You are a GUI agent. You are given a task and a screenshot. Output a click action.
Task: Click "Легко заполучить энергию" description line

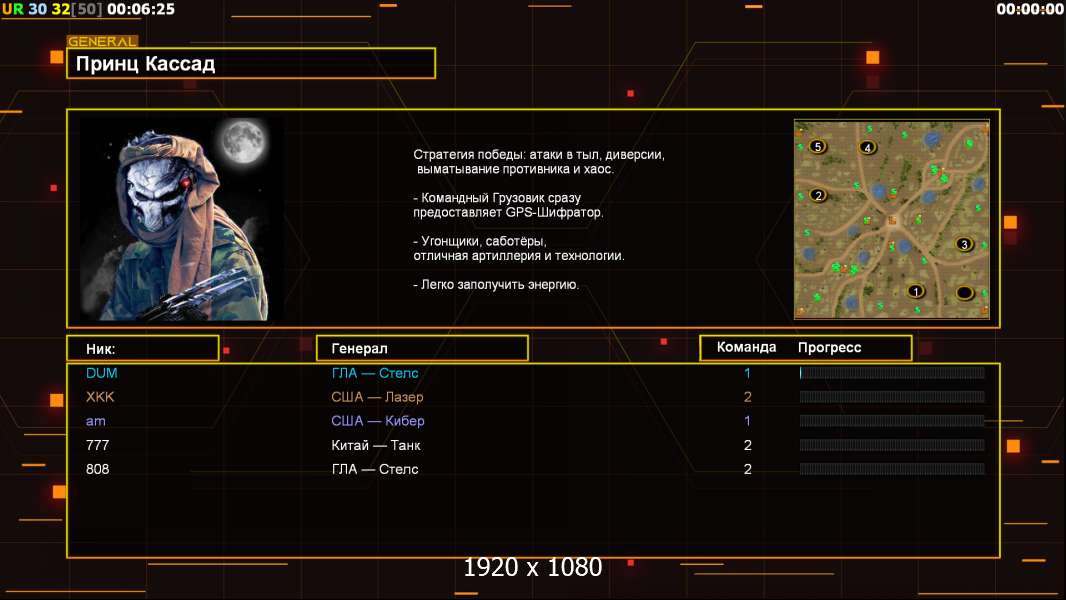496,285
